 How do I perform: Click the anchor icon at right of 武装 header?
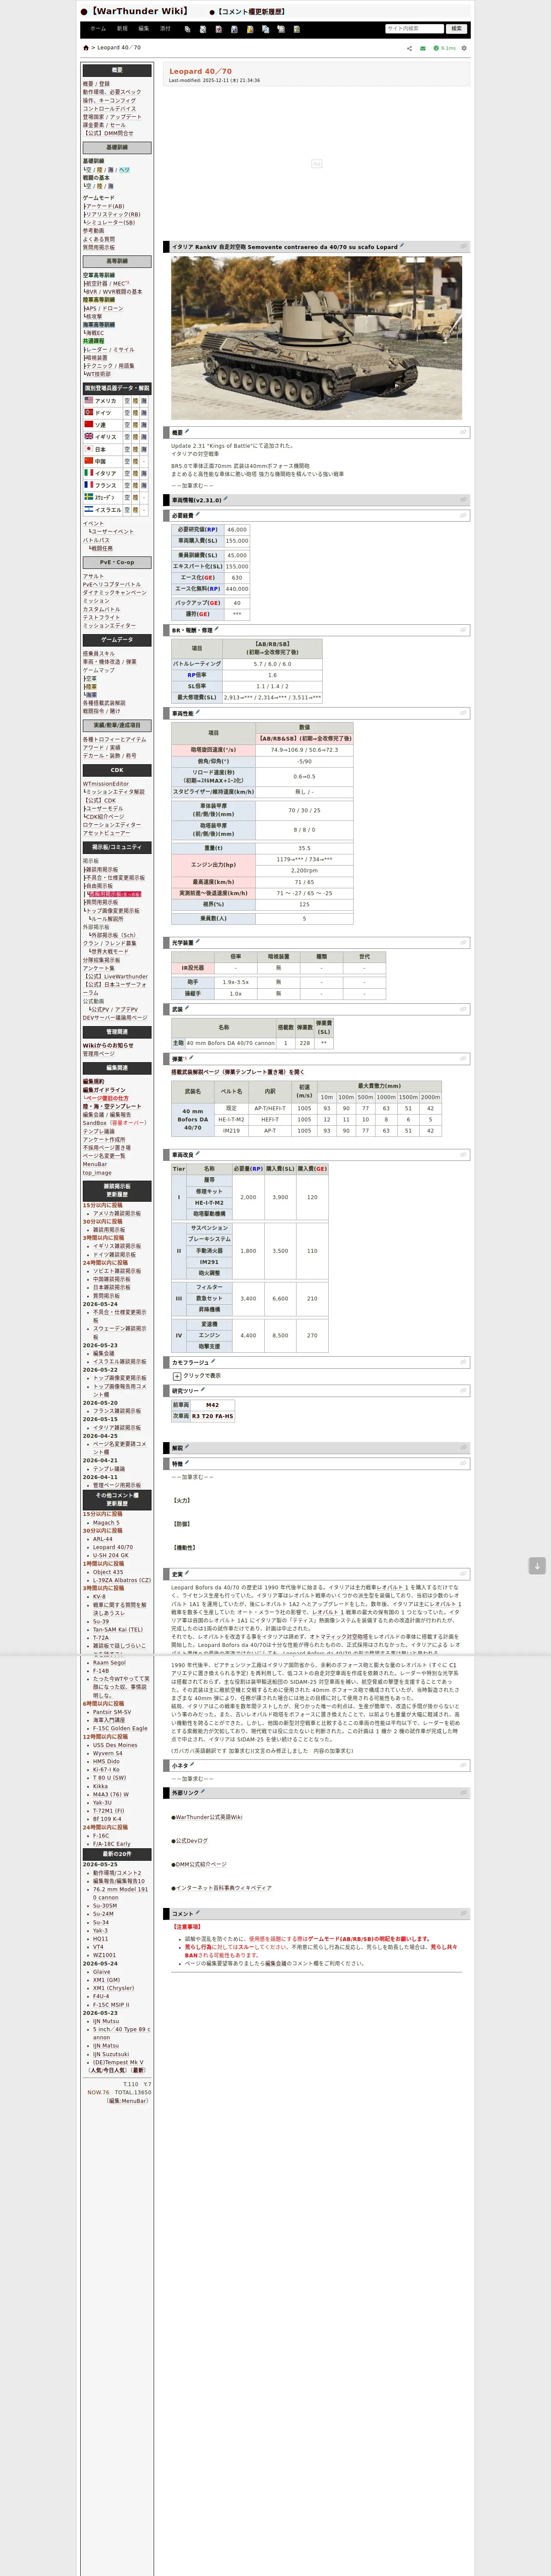pos(463,1009)
